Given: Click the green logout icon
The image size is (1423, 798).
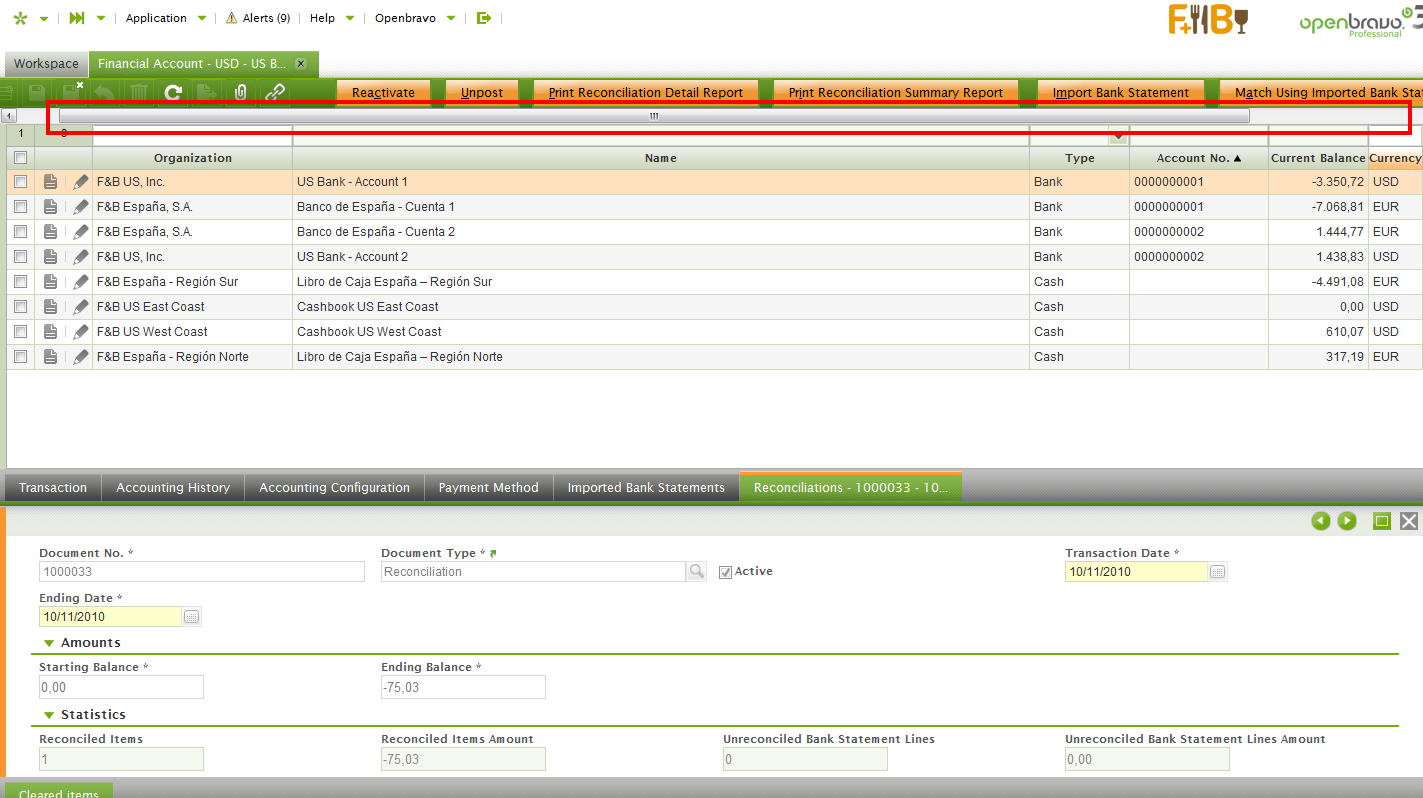Looking at the screenshot, I should [x=484, y=18].
